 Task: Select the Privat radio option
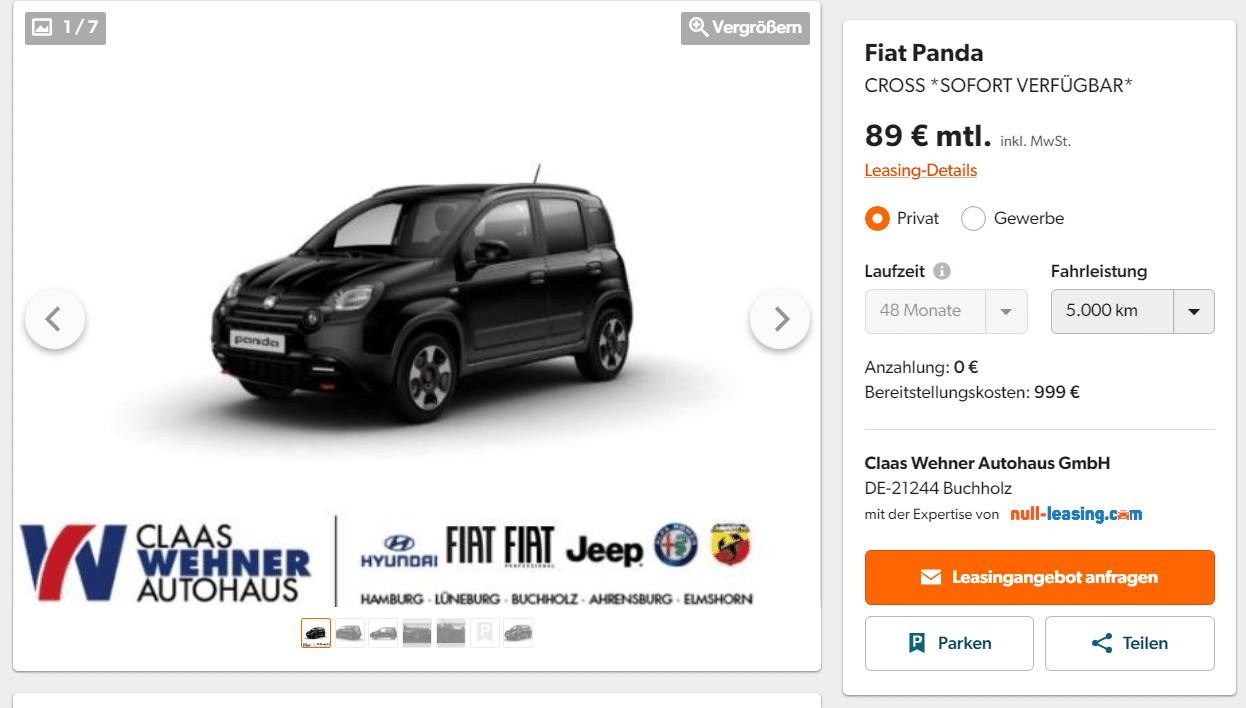click(877, 218)
